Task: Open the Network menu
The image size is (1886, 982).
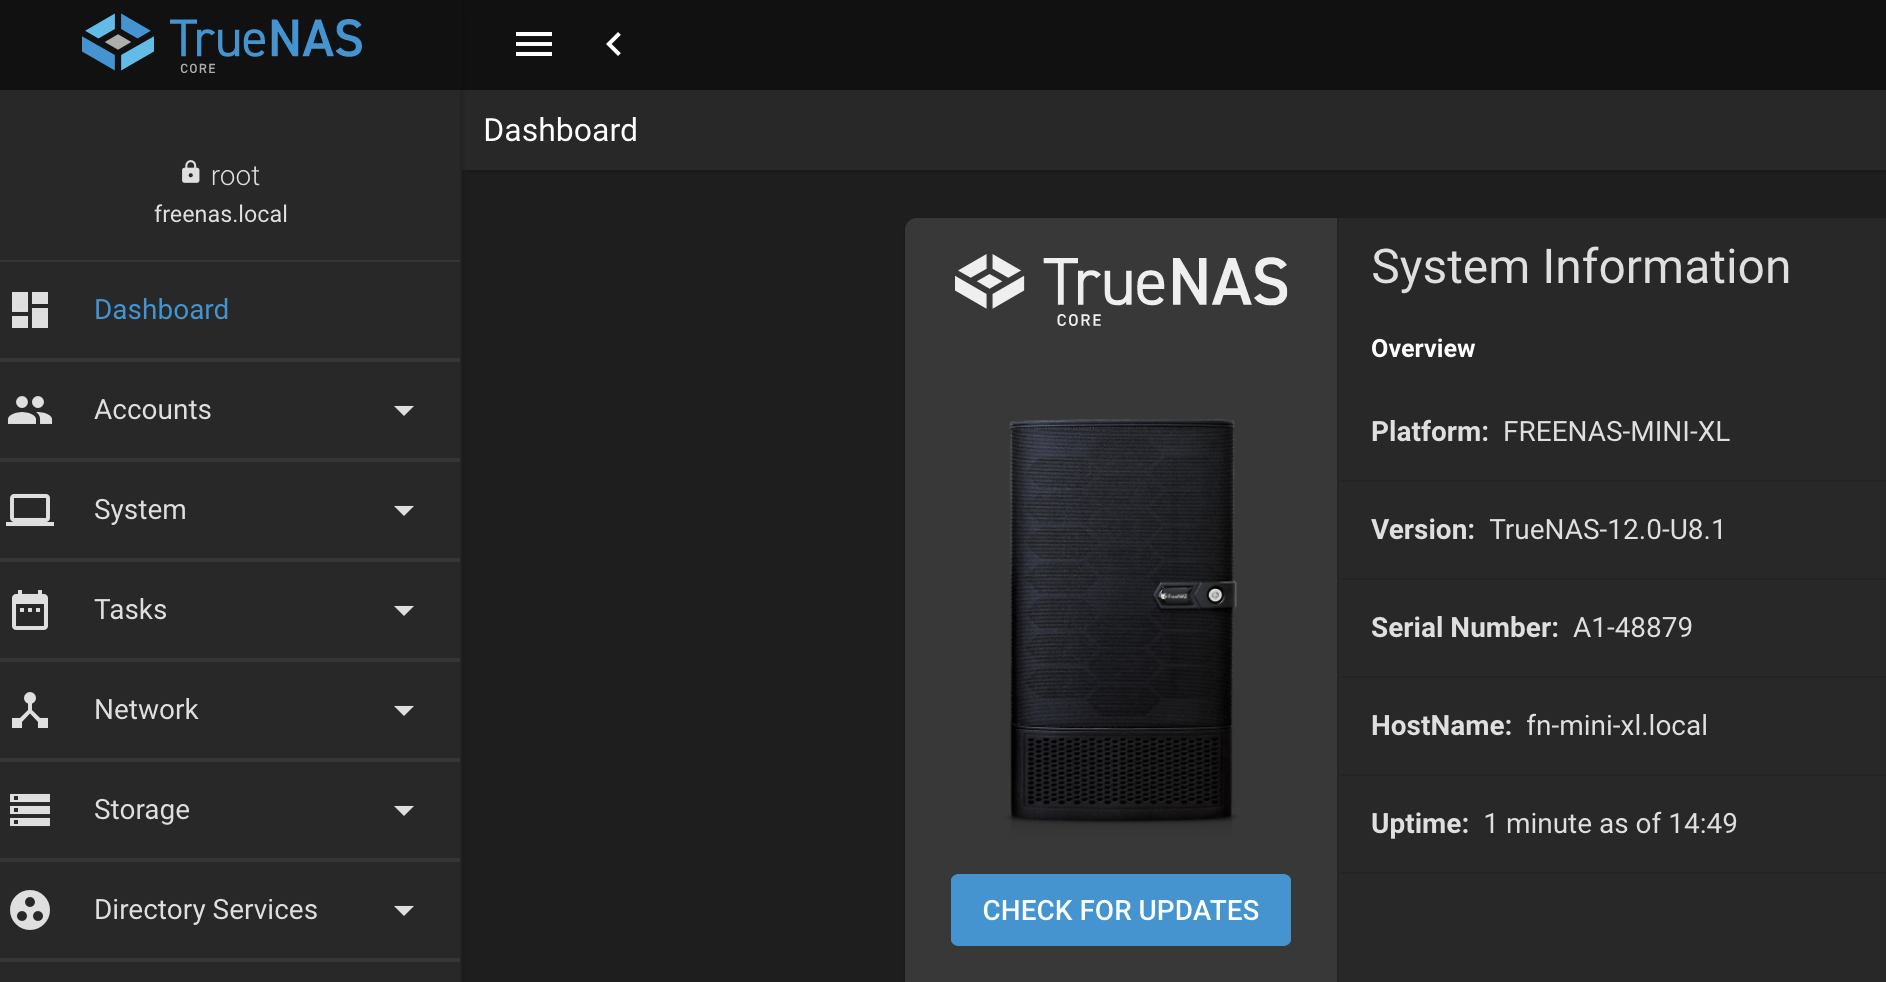Action: point(230,710)
